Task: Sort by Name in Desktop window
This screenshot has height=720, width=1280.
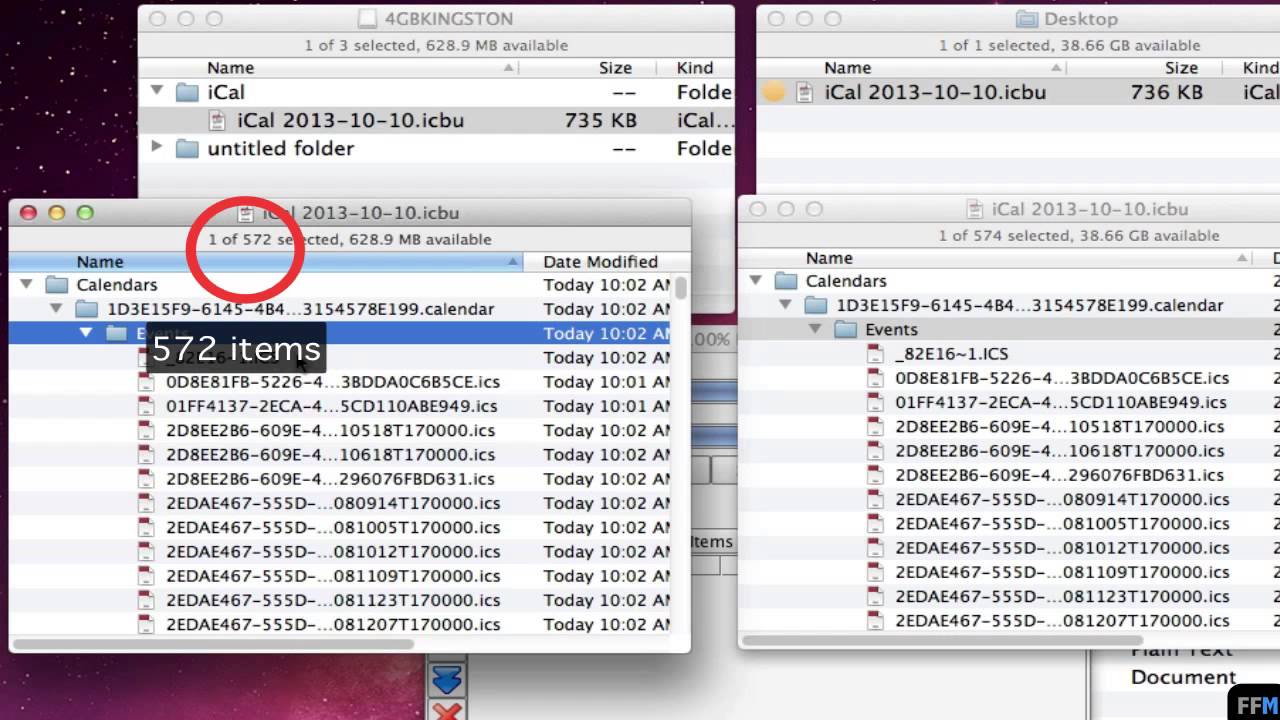Action: (847, 68)
